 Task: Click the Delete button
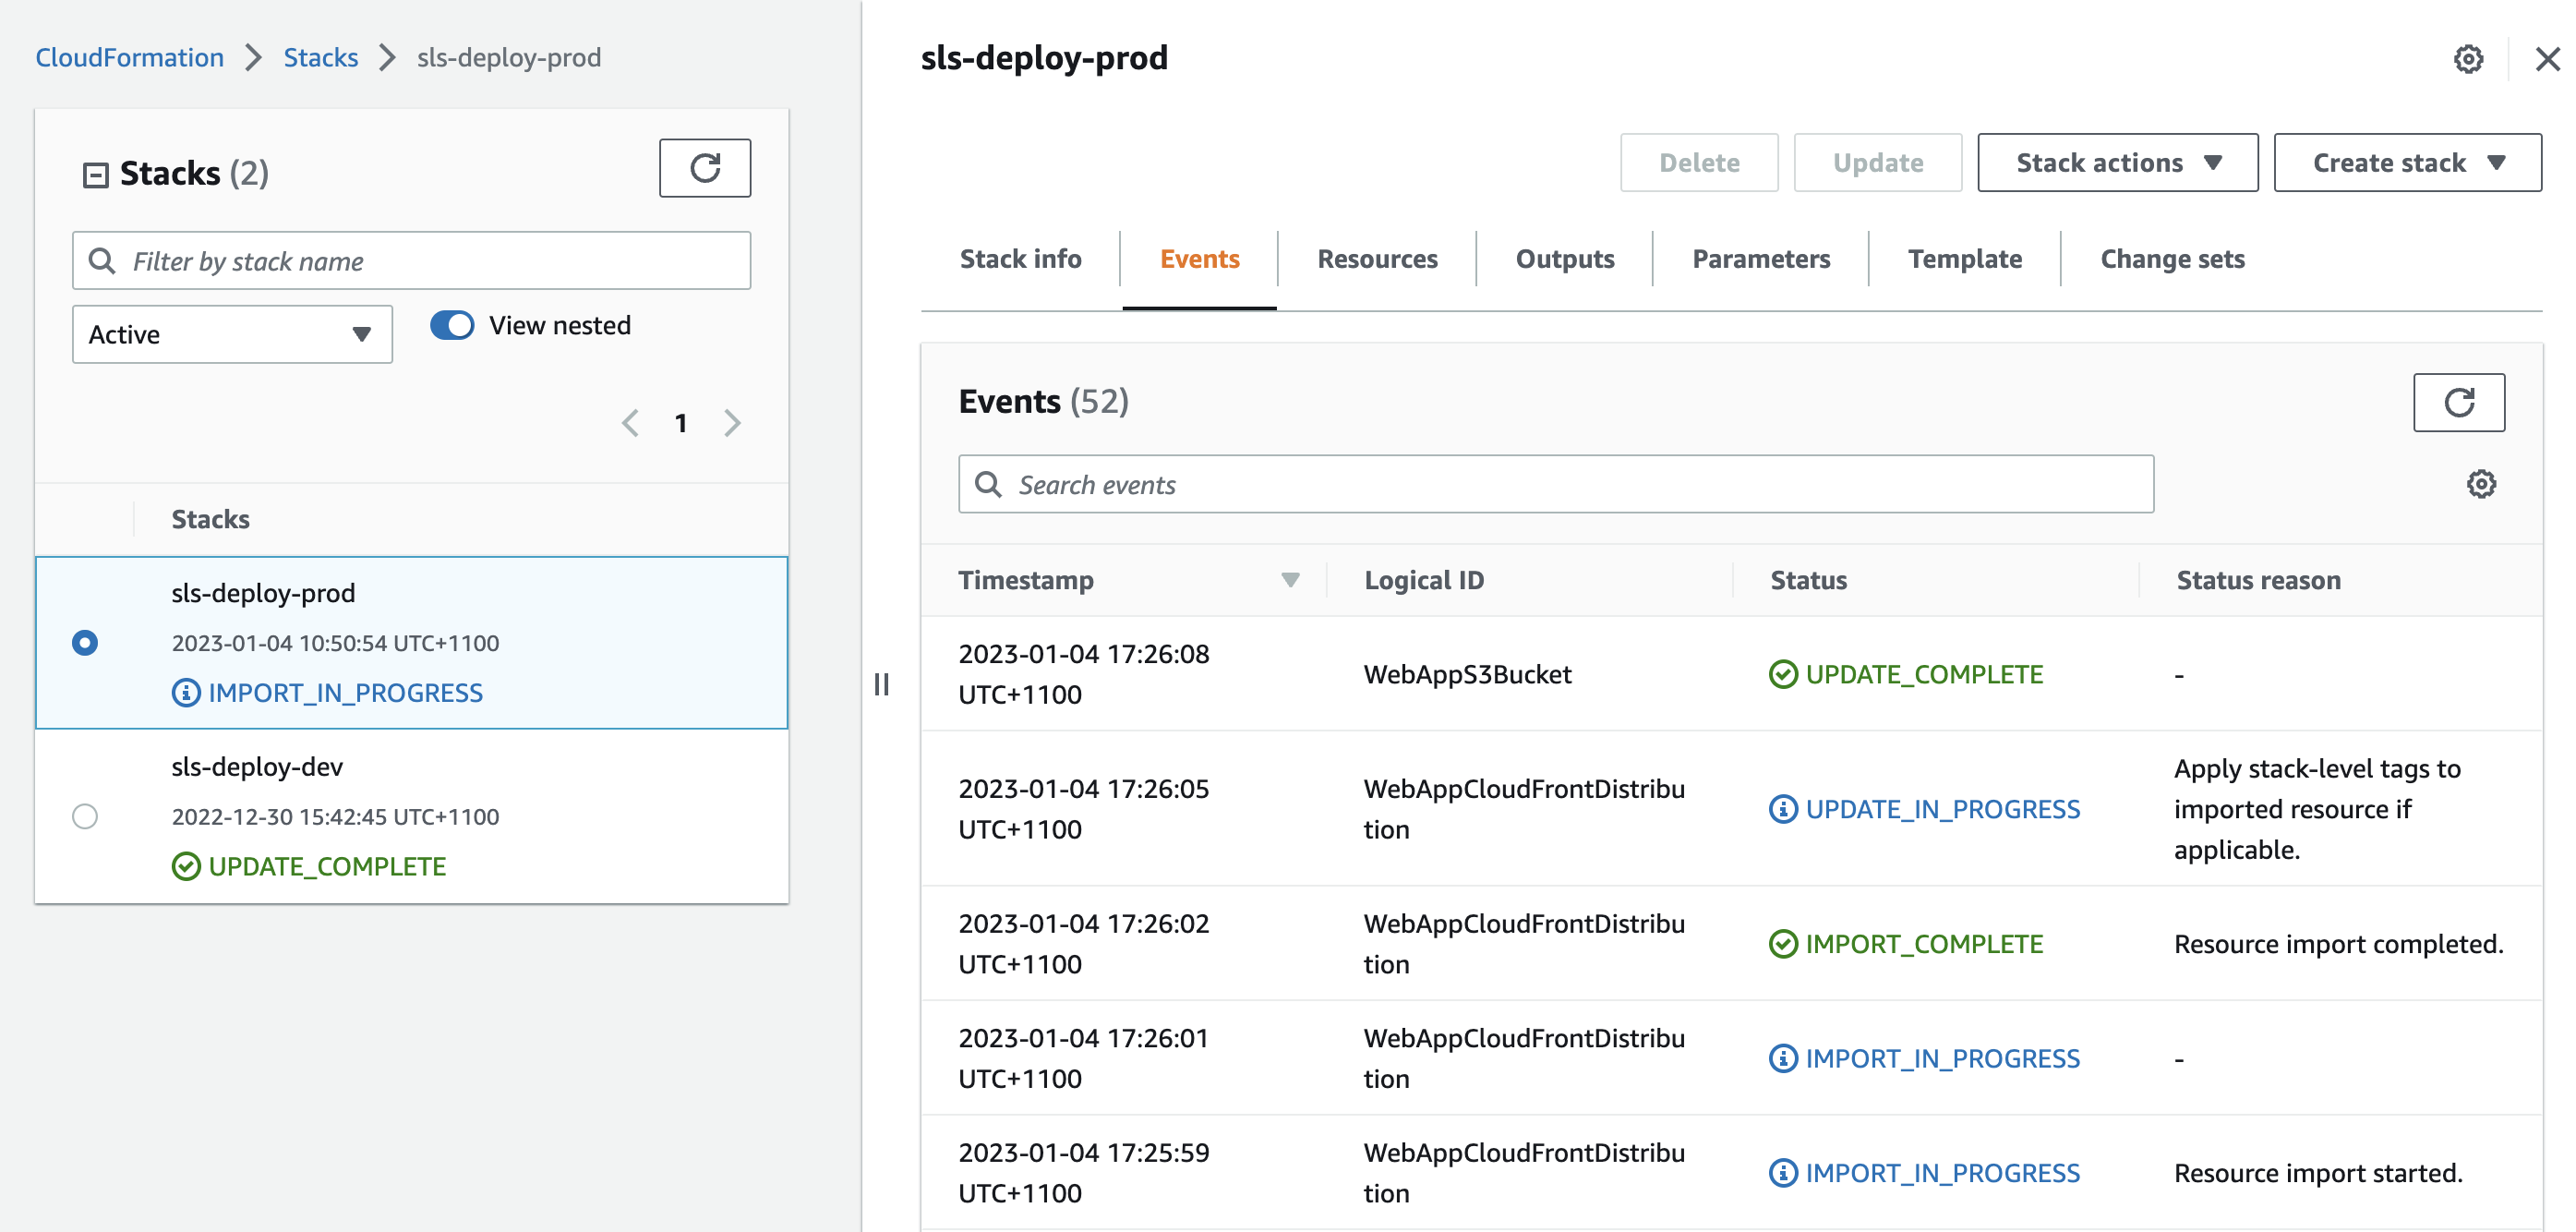pyautogui.click(x=1698, y=162)
